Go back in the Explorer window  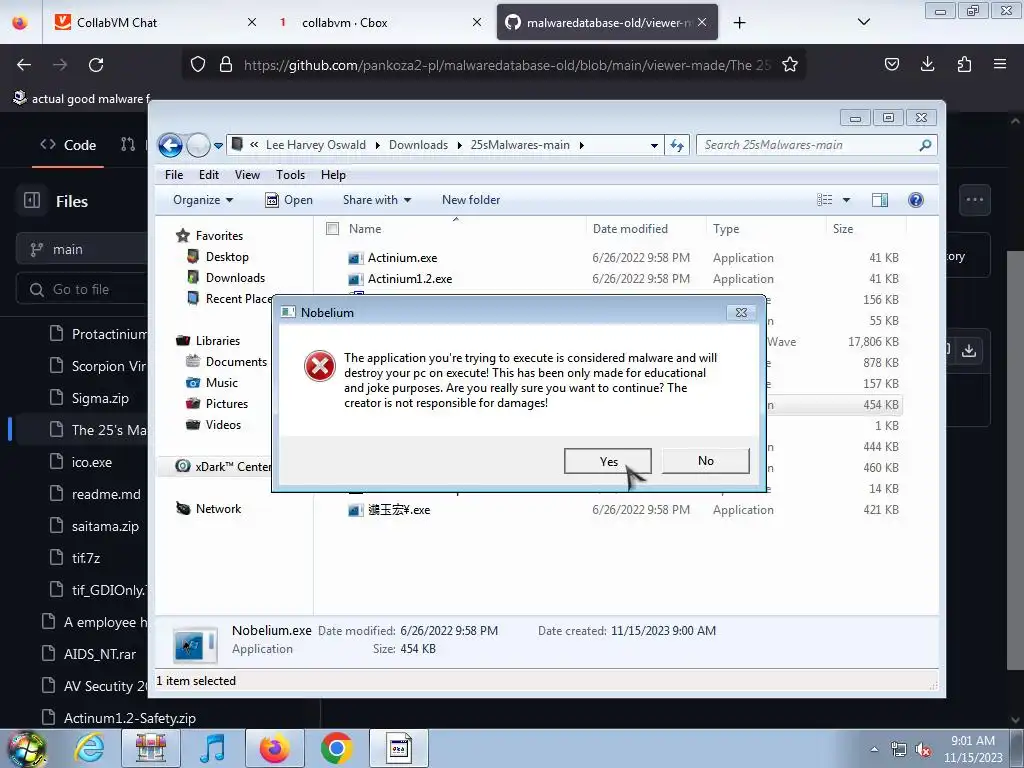tap(170, 145)
